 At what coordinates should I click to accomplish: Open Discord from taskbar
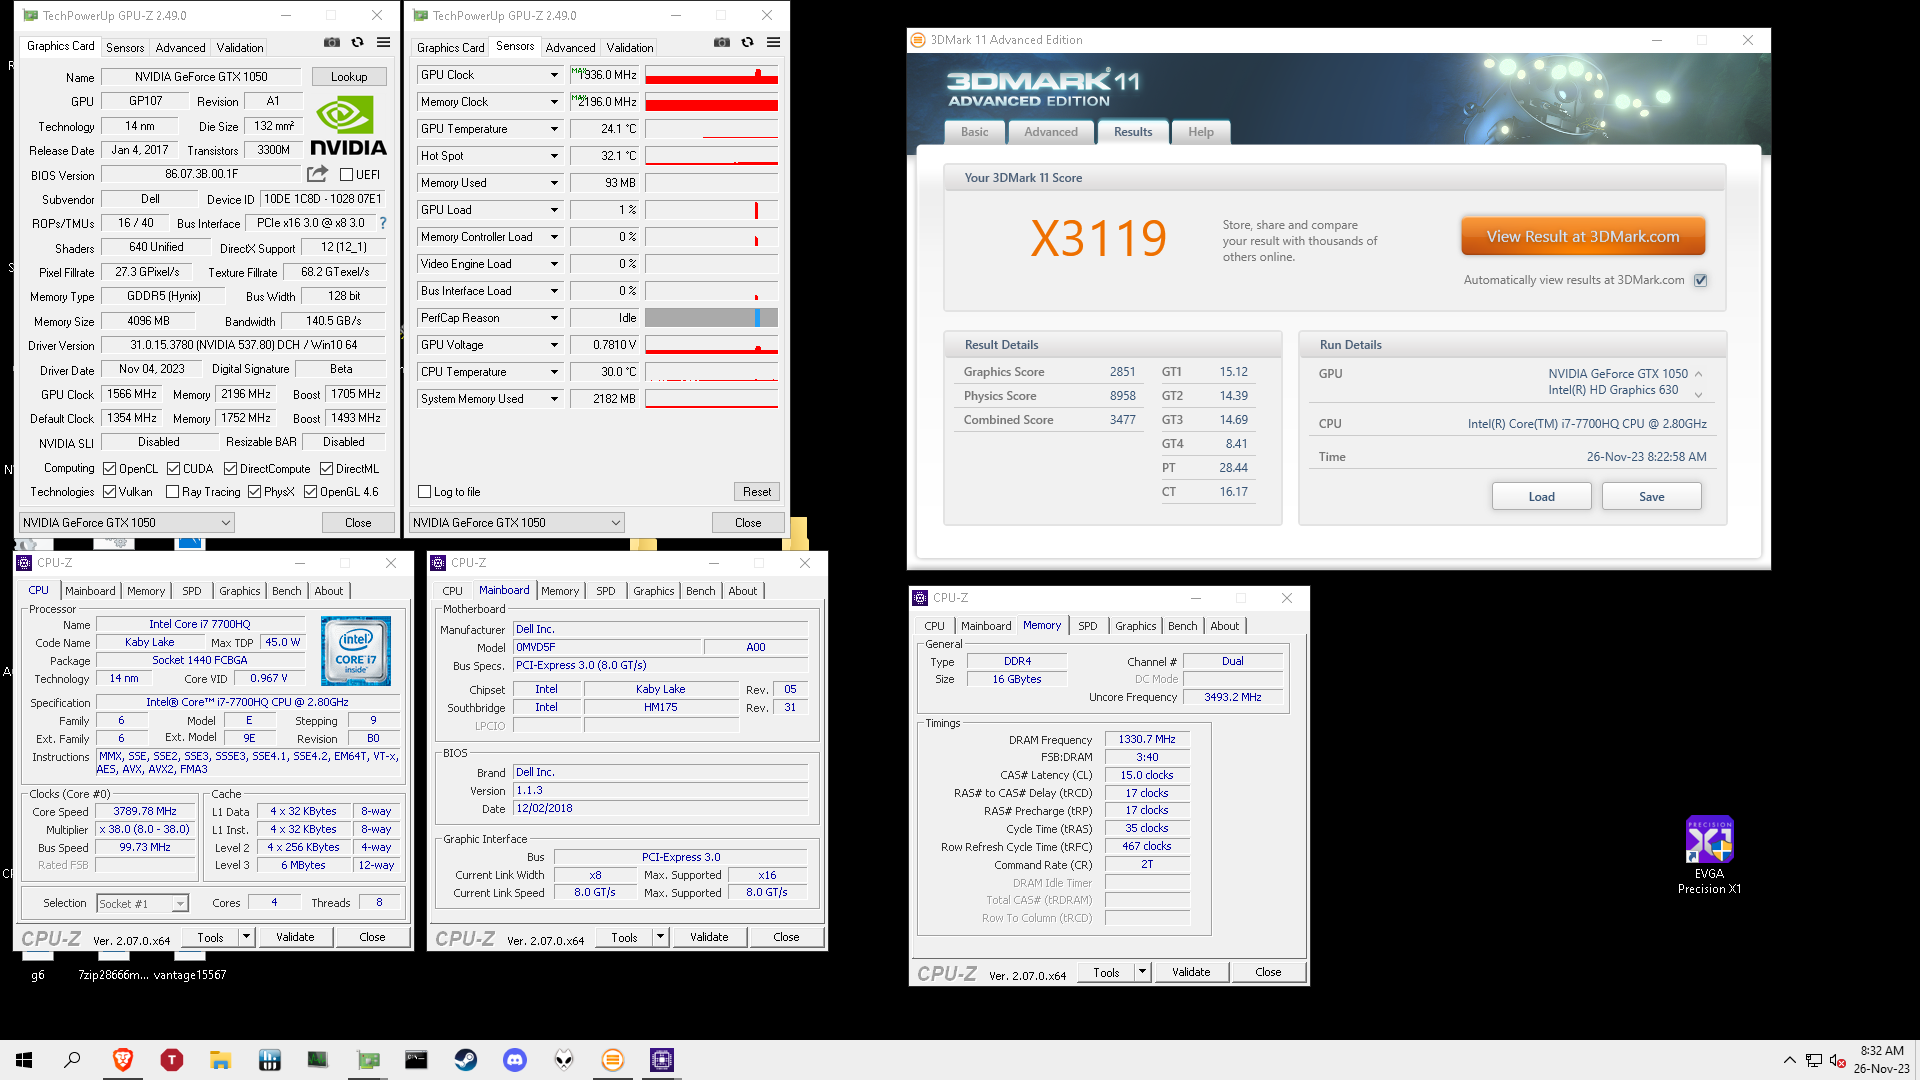tap(515, 1060)
